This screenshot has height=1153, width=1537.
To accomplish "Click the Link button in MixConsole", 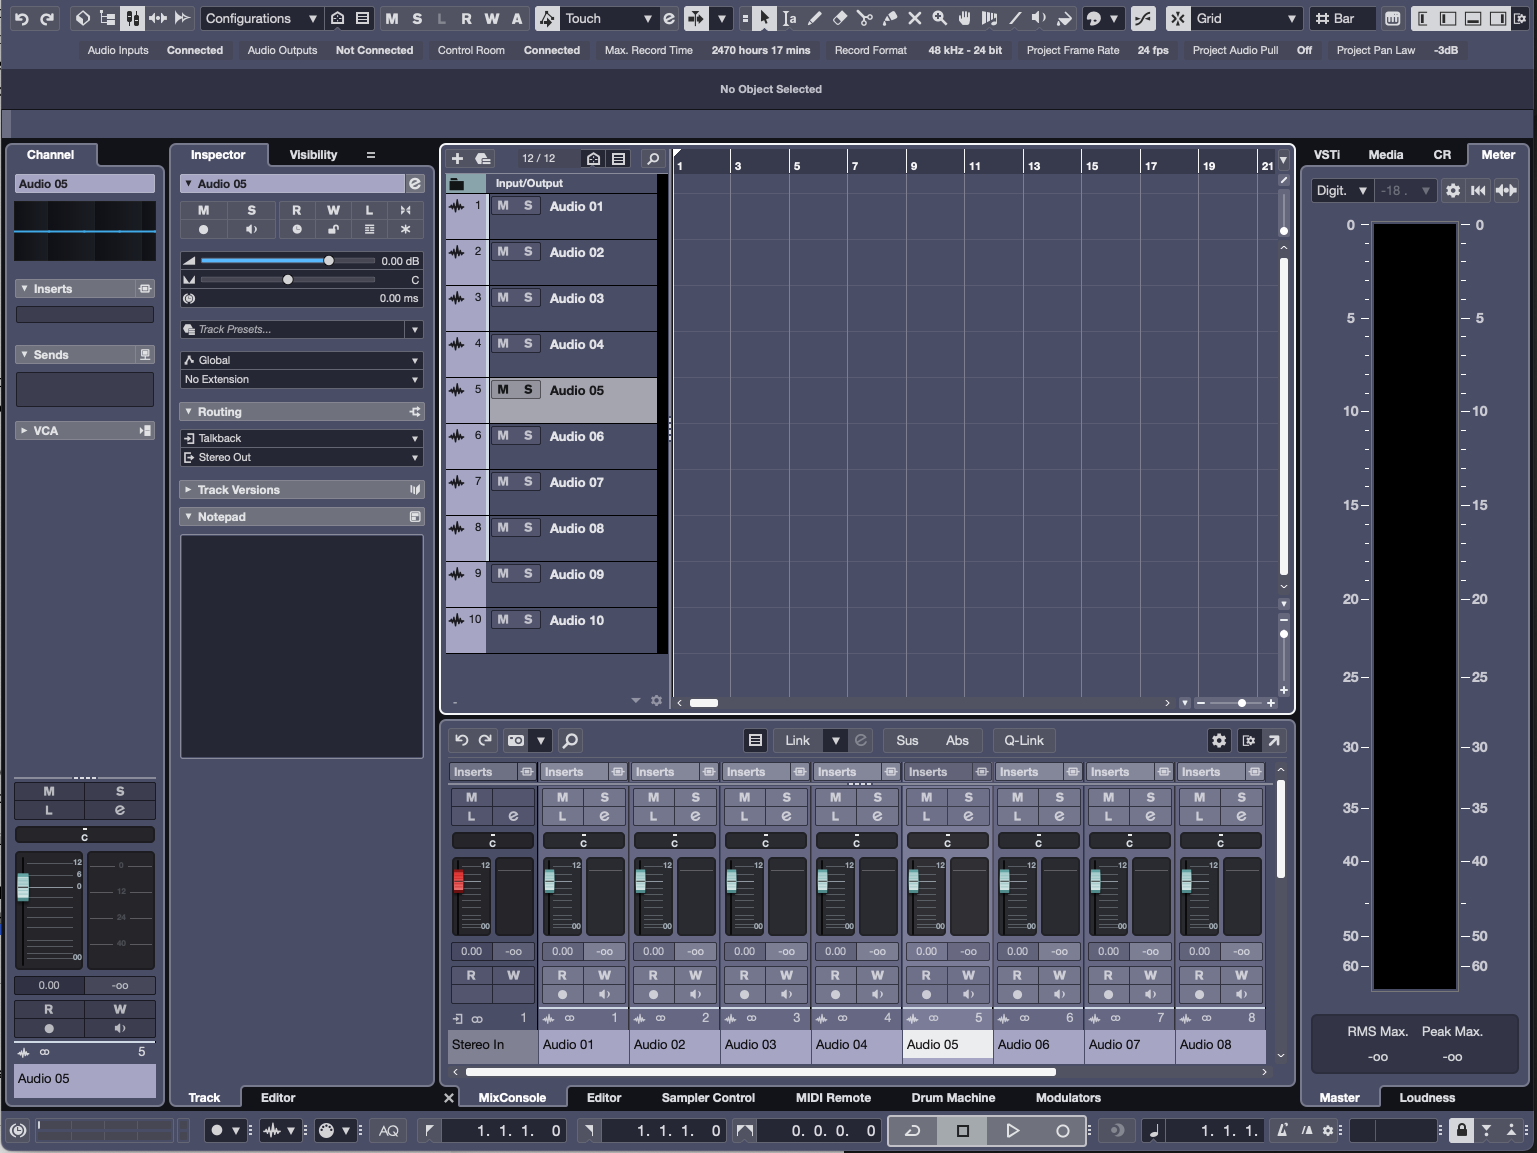I will pyautogui.click(x=797, y=740).
